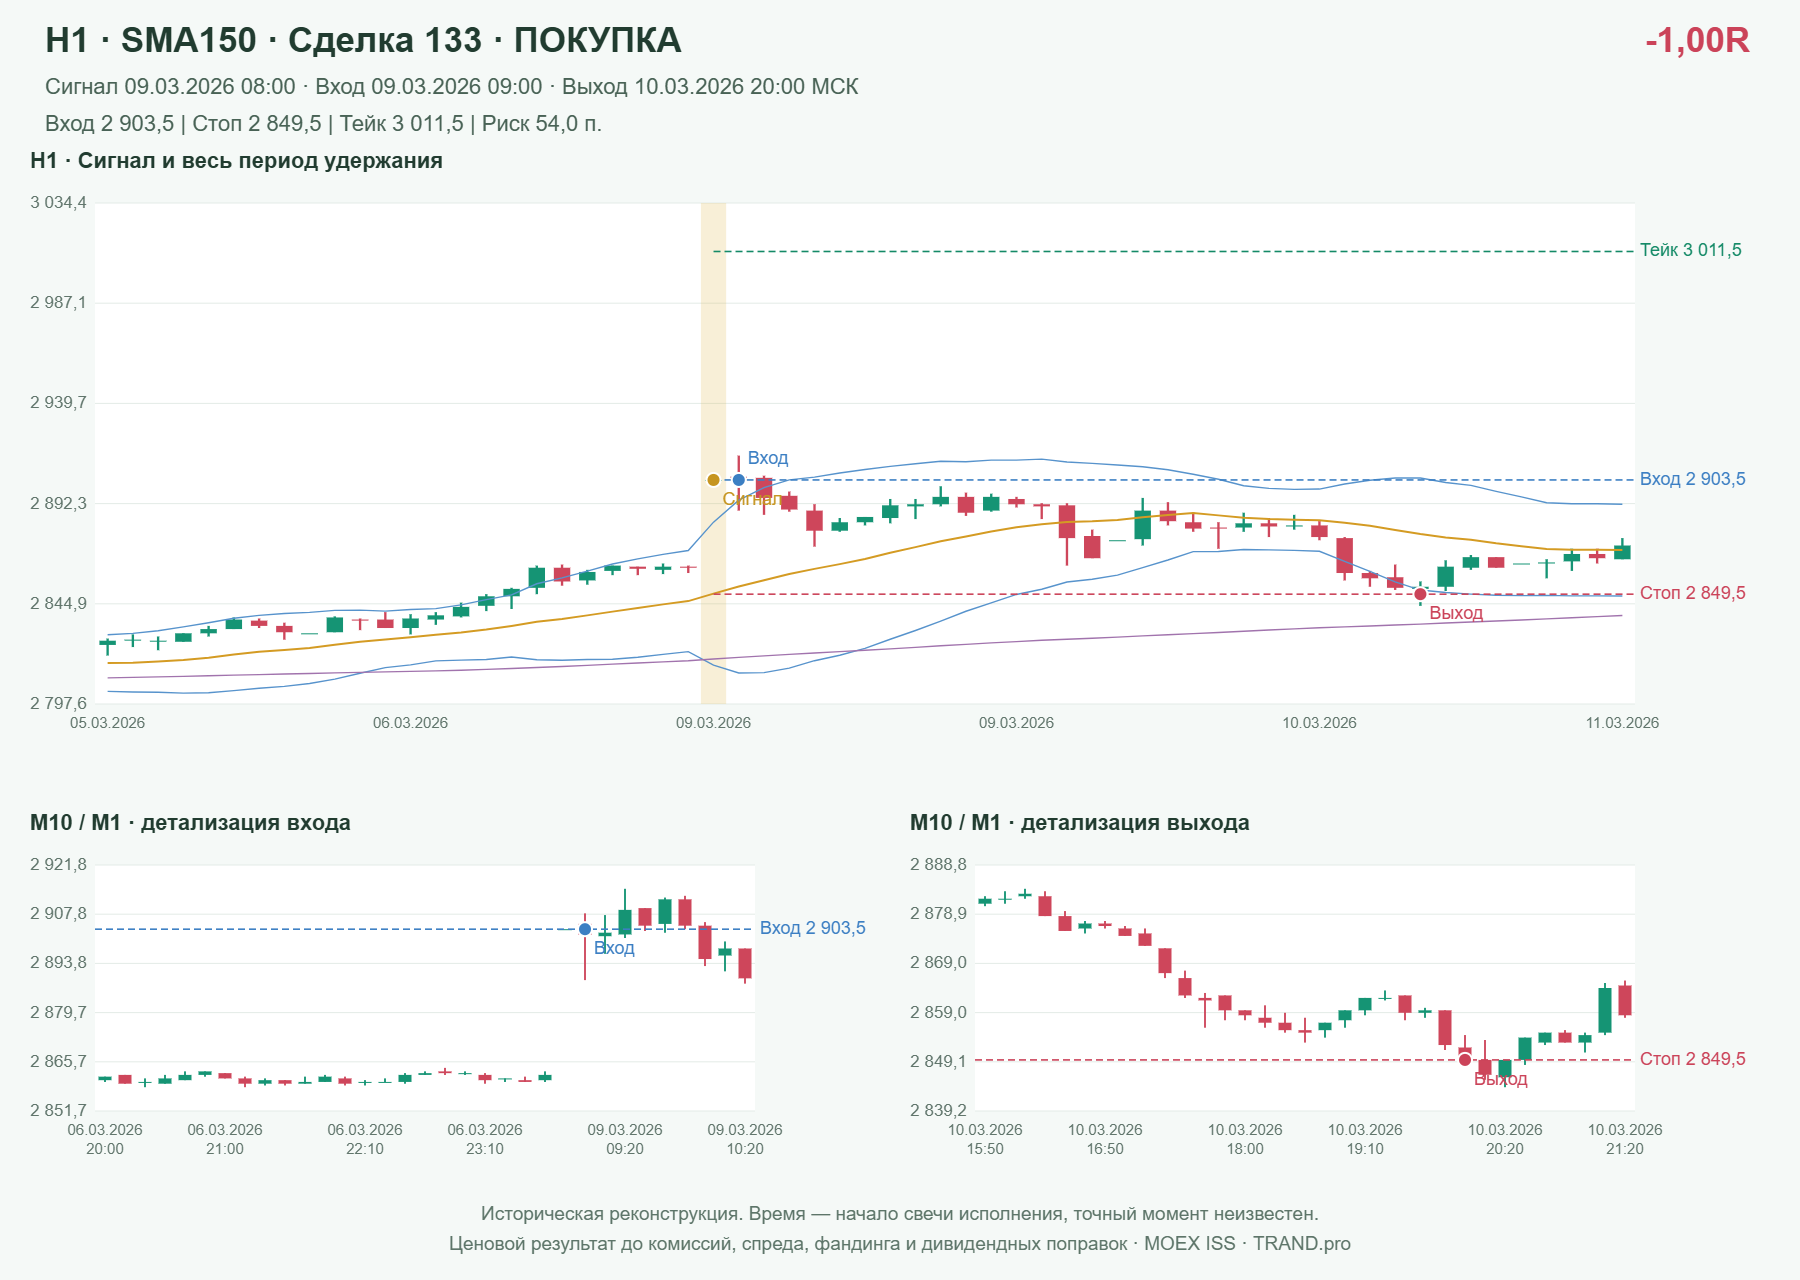Click the 'MOEX ISS · TRAND.pro' footer text
The image size is (1800, 1280).
point(1247,1244)
